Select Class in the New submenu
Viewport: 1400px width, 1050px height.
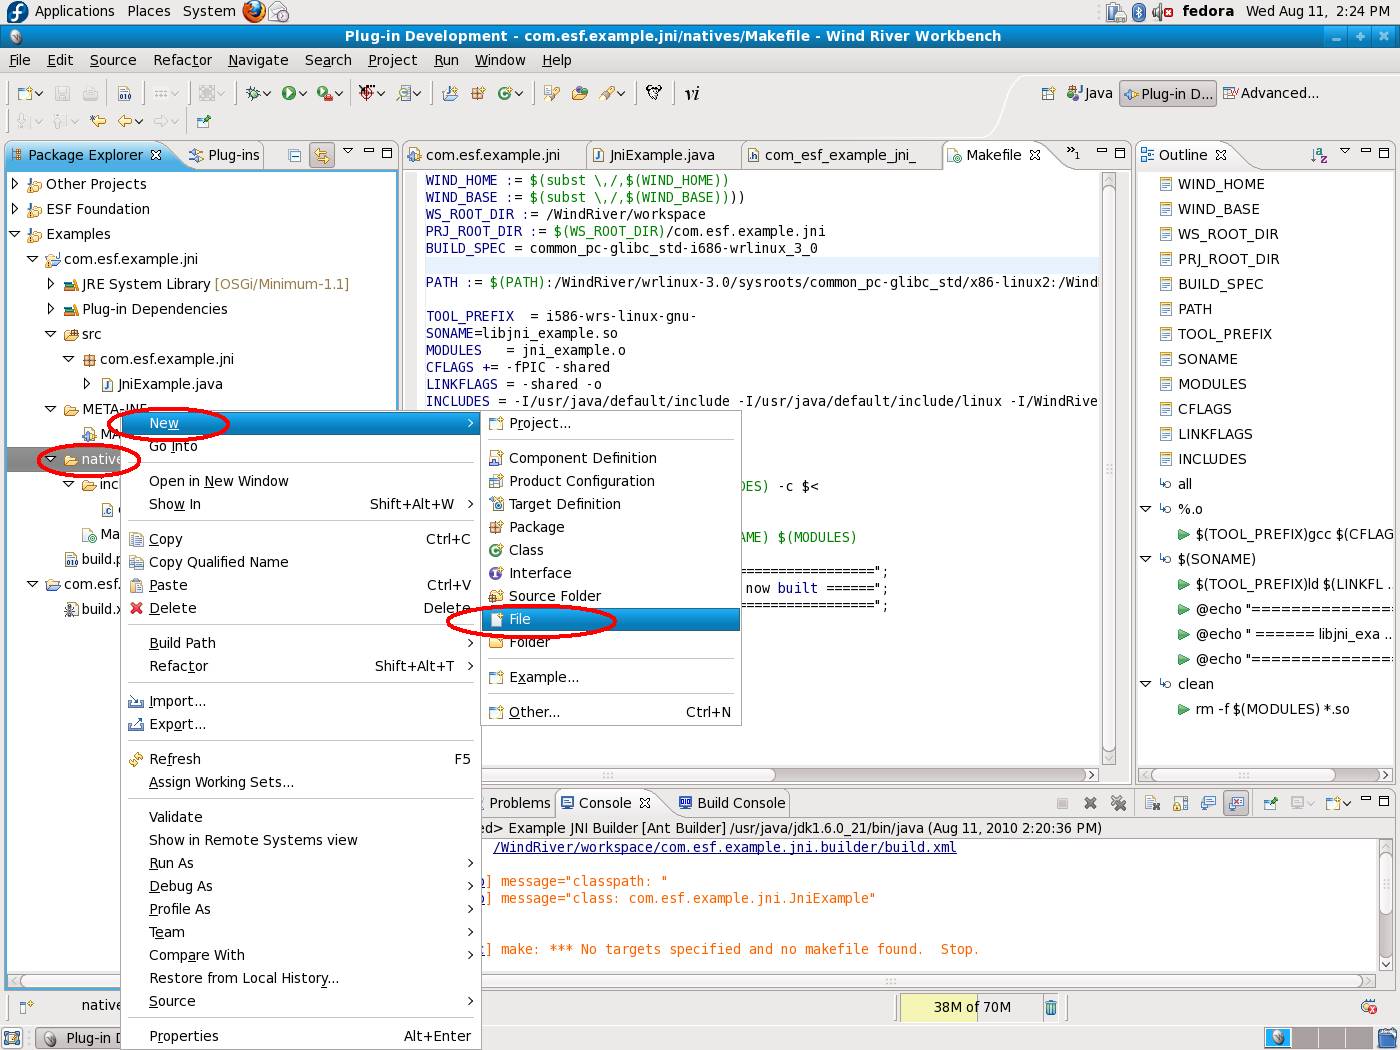click(610, 550)
